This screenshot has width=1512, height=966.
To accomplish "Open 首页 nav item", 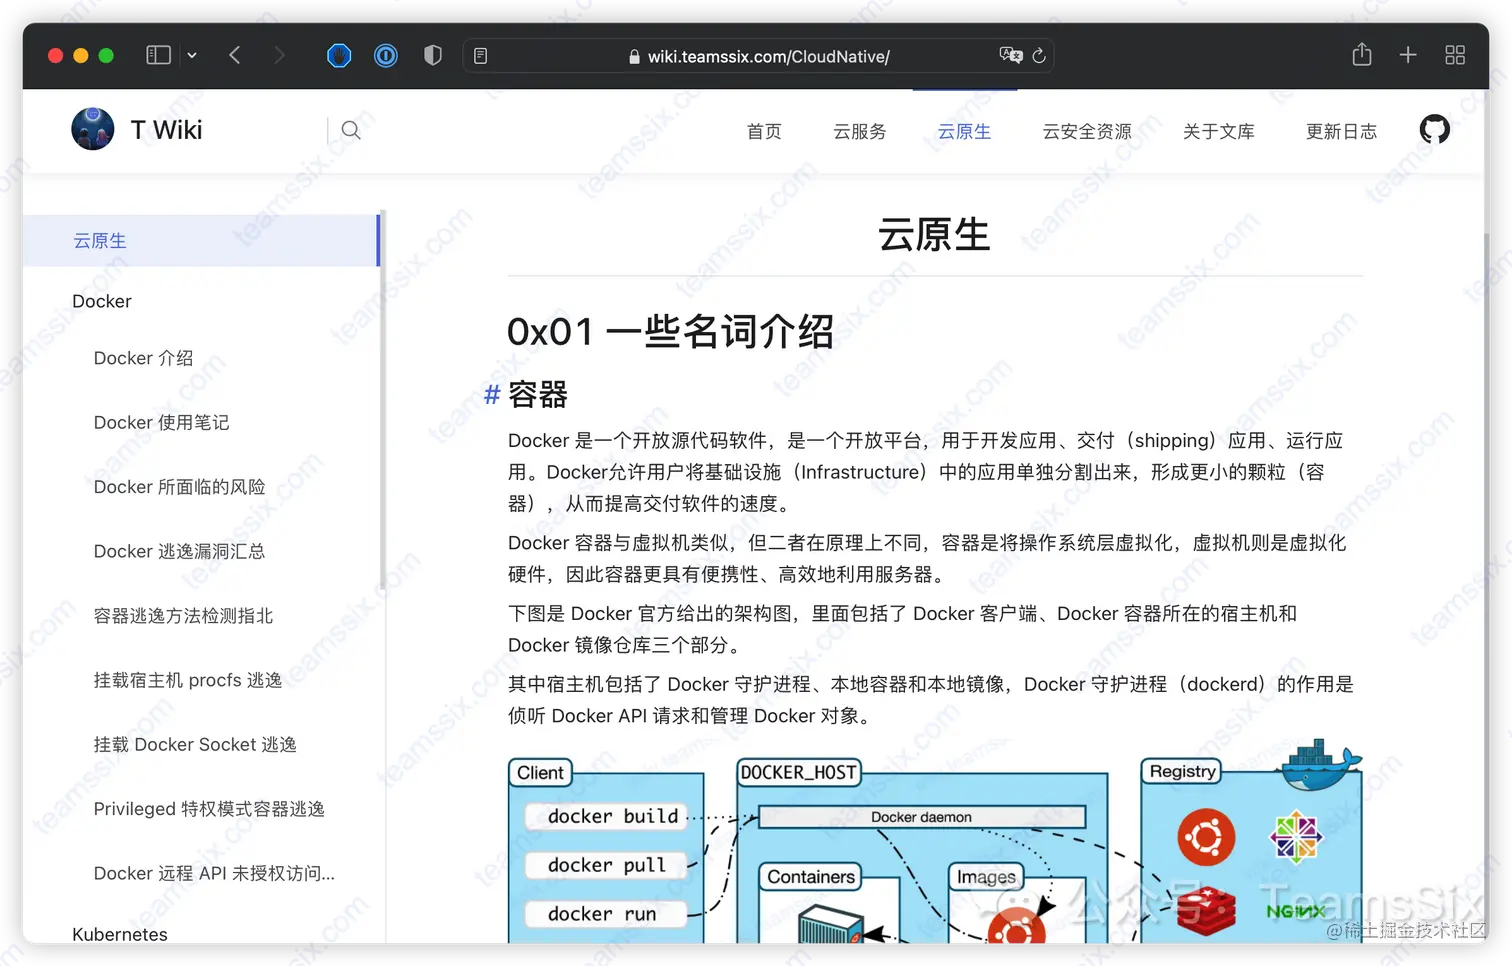I will coord(764,131).
